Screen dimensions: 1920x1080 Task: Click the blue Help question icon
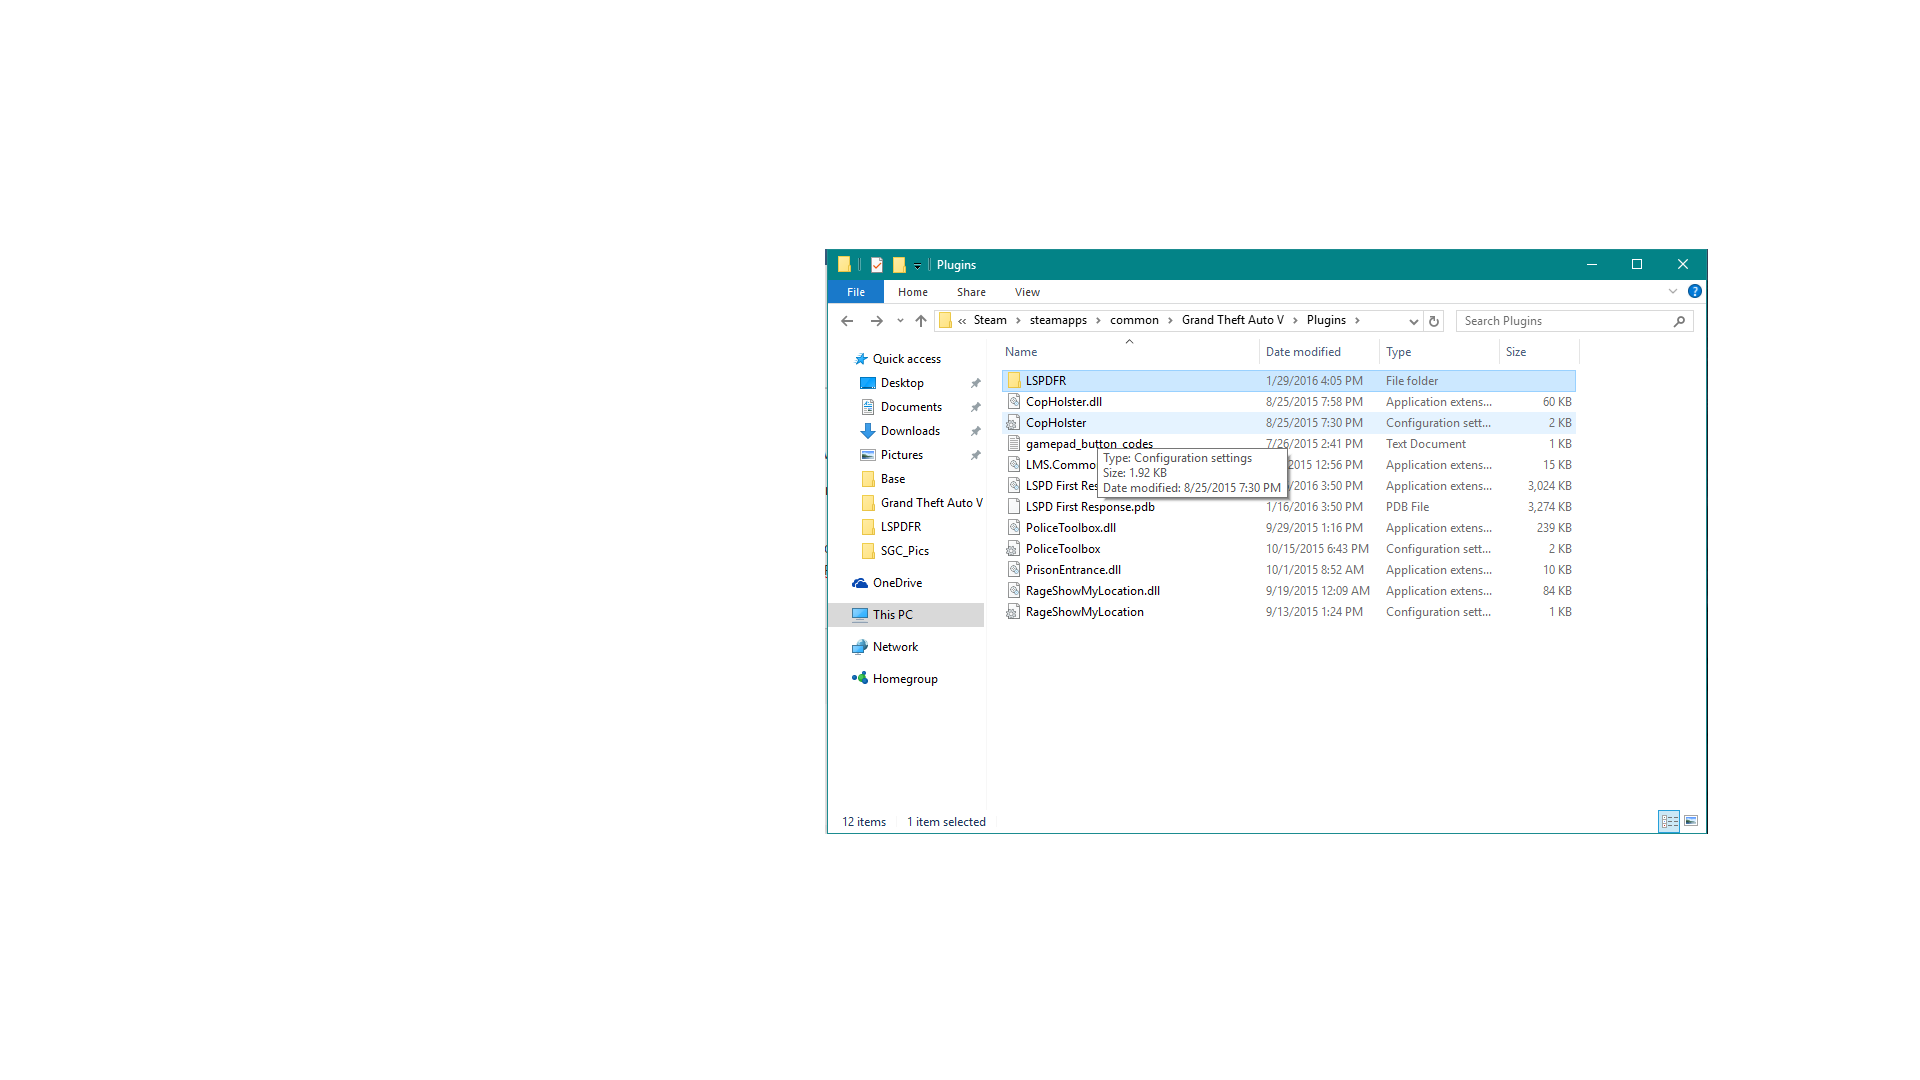pyautogui.click(x=1694, y=291)
